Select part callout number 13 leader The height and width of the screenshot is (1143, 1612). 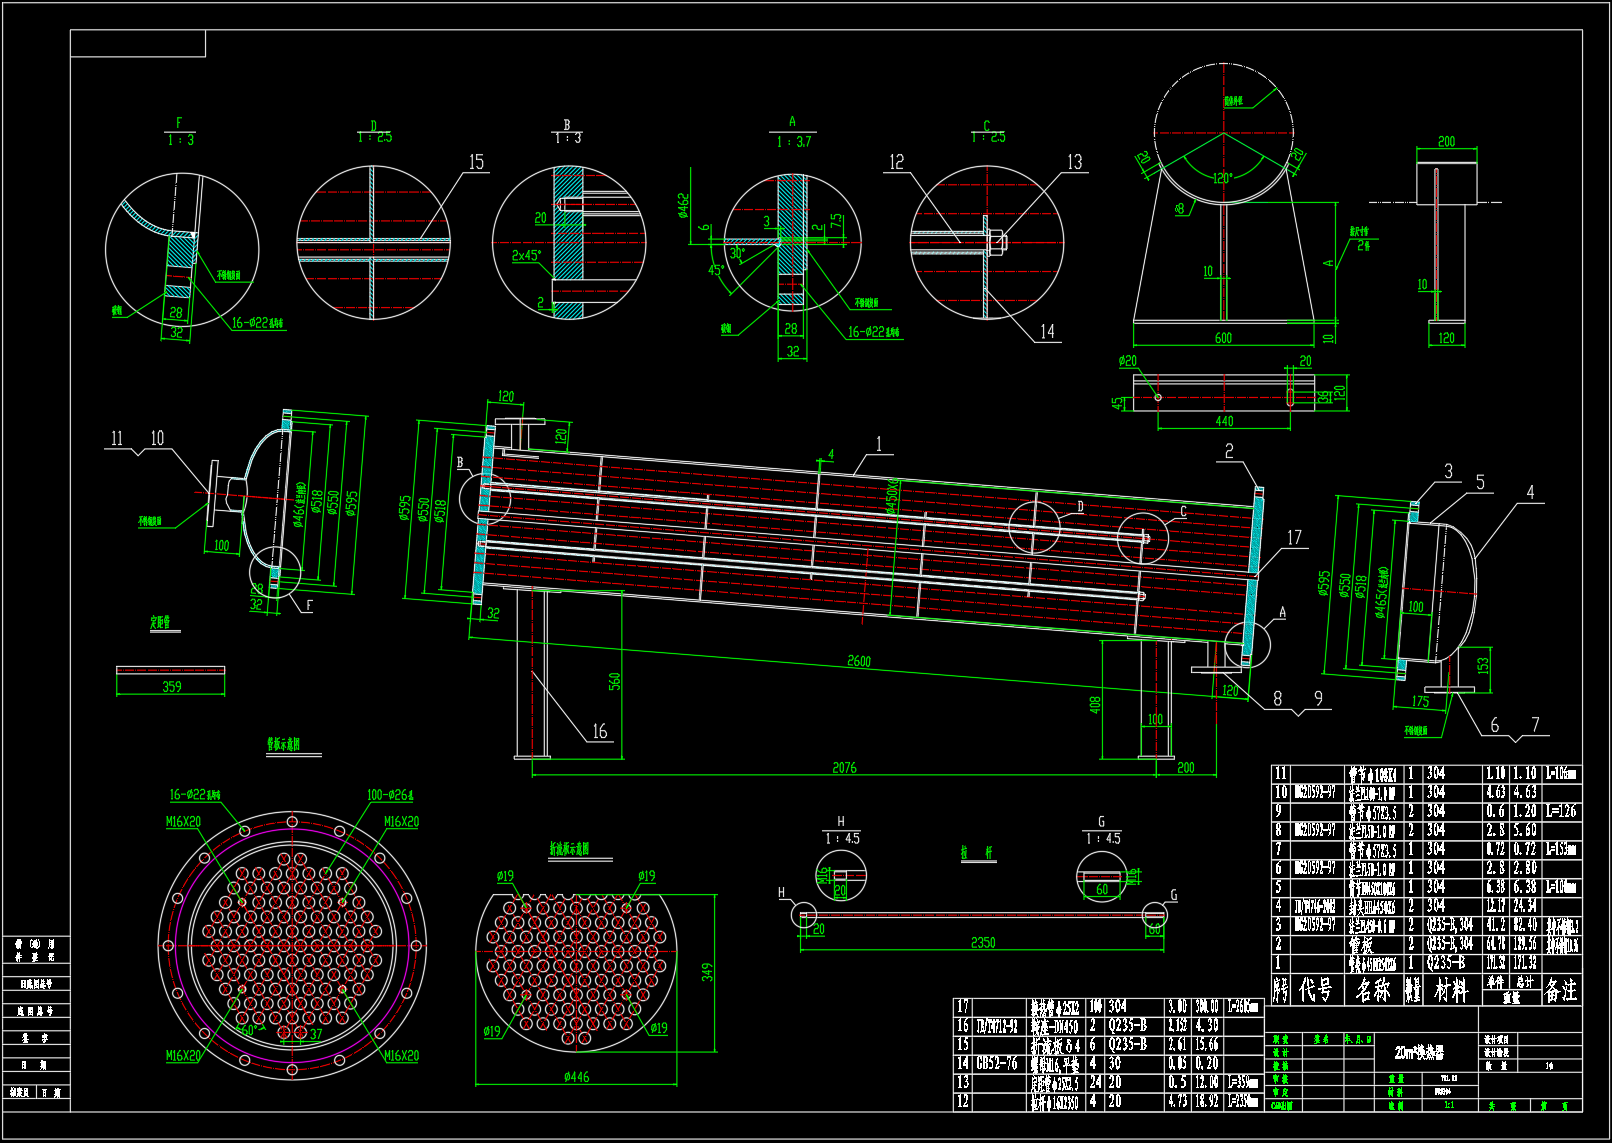1074,162
